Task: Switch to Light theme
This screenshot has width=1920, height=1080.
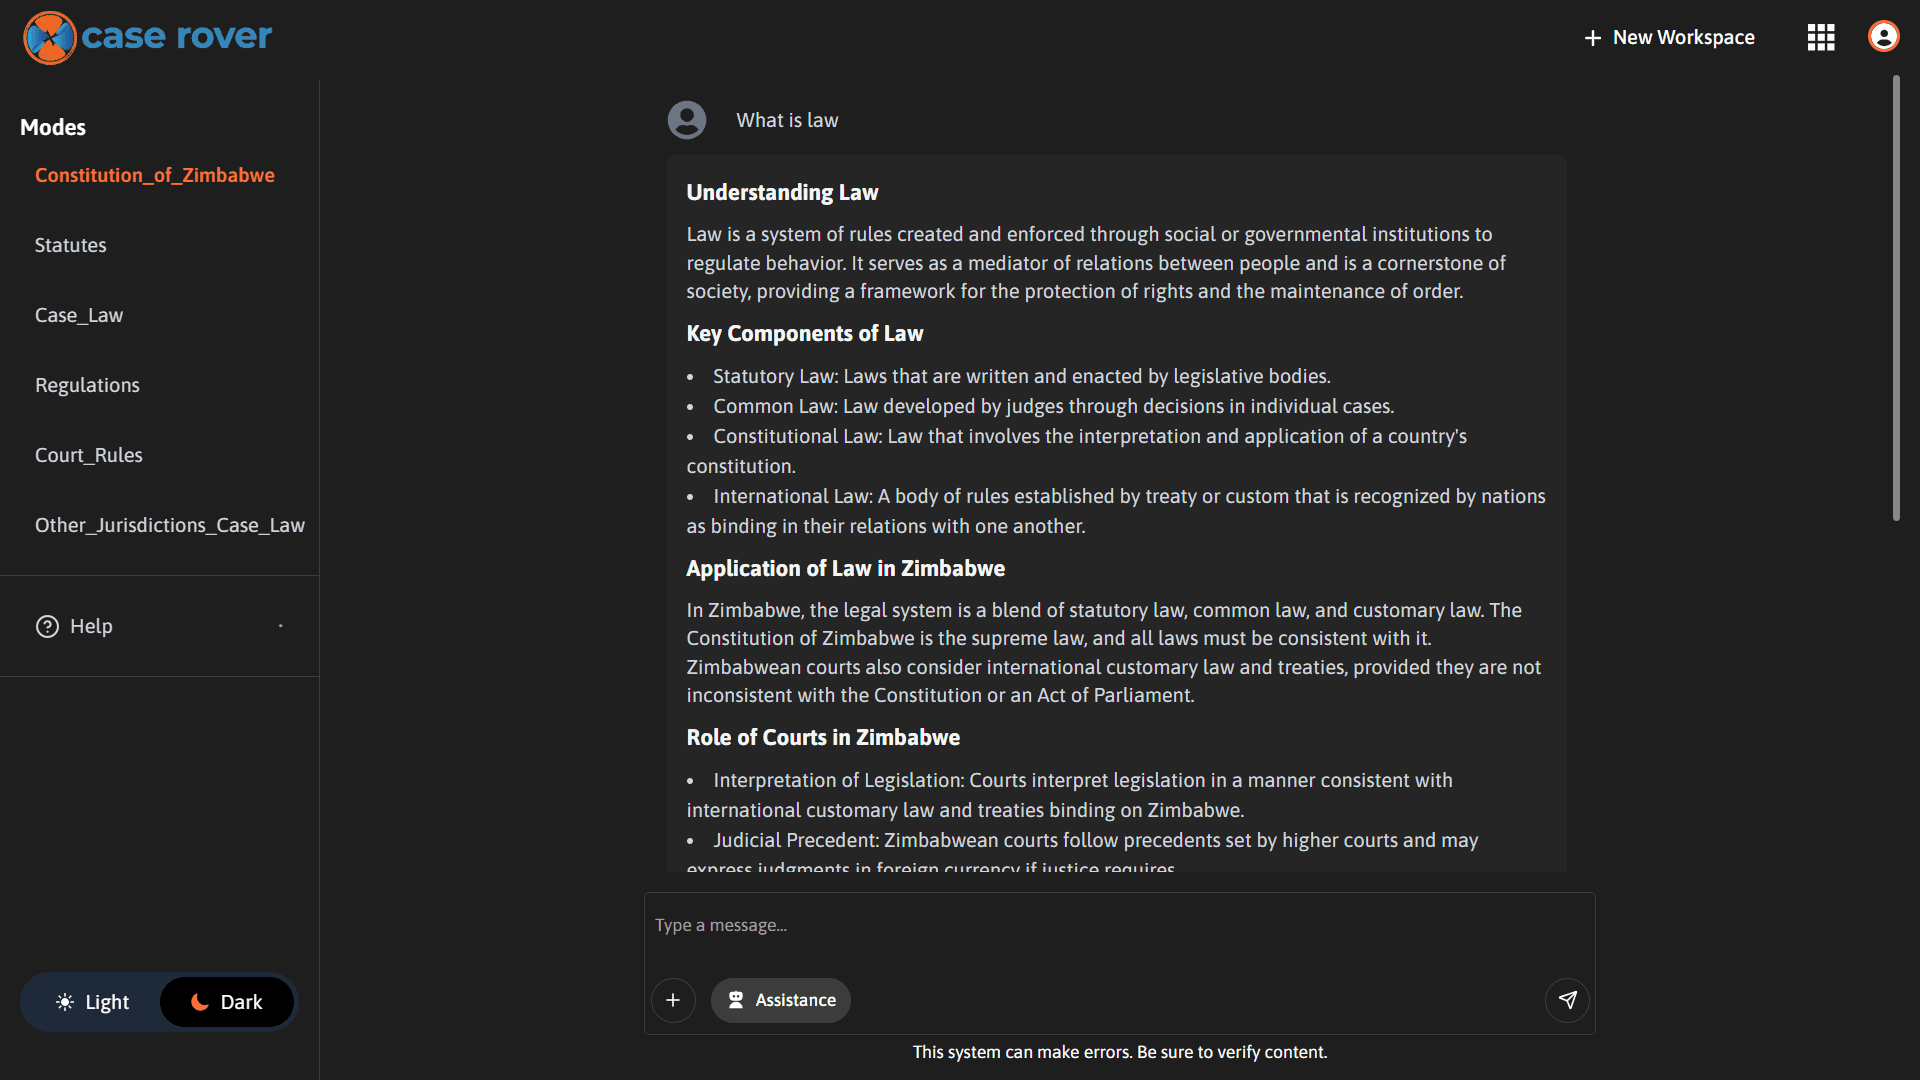Action: click(x=93, y=1002)
